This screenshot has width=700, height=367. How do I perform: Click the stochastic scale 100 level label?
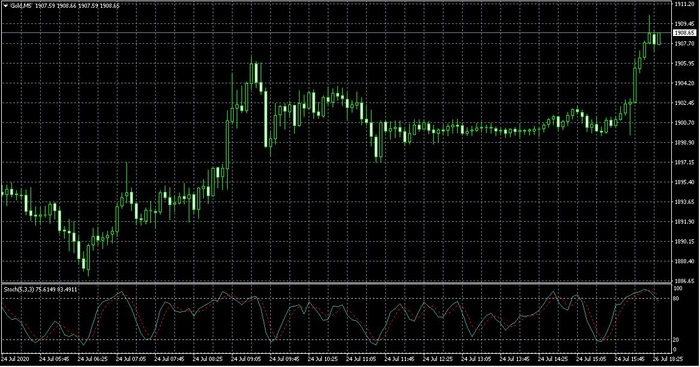tap(678, 288)
